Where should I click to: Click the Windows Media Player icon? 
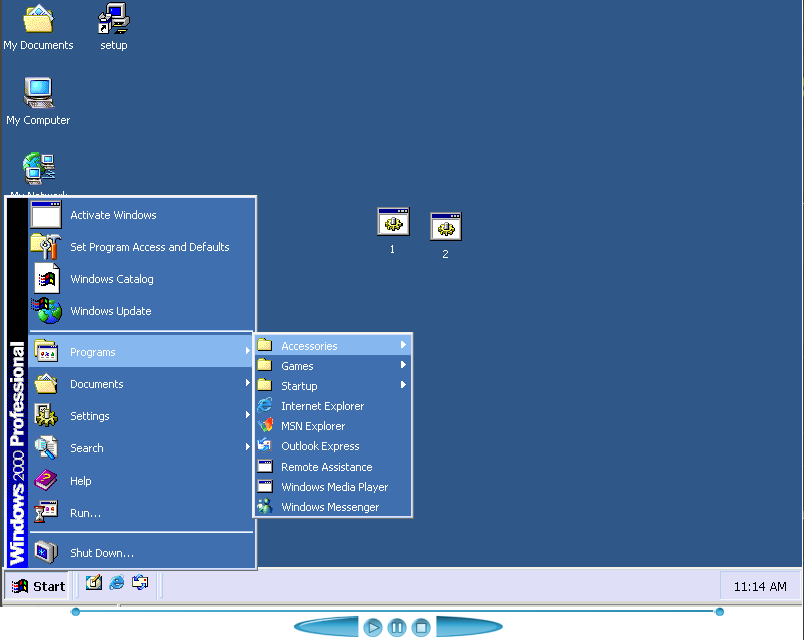[265, 486]
